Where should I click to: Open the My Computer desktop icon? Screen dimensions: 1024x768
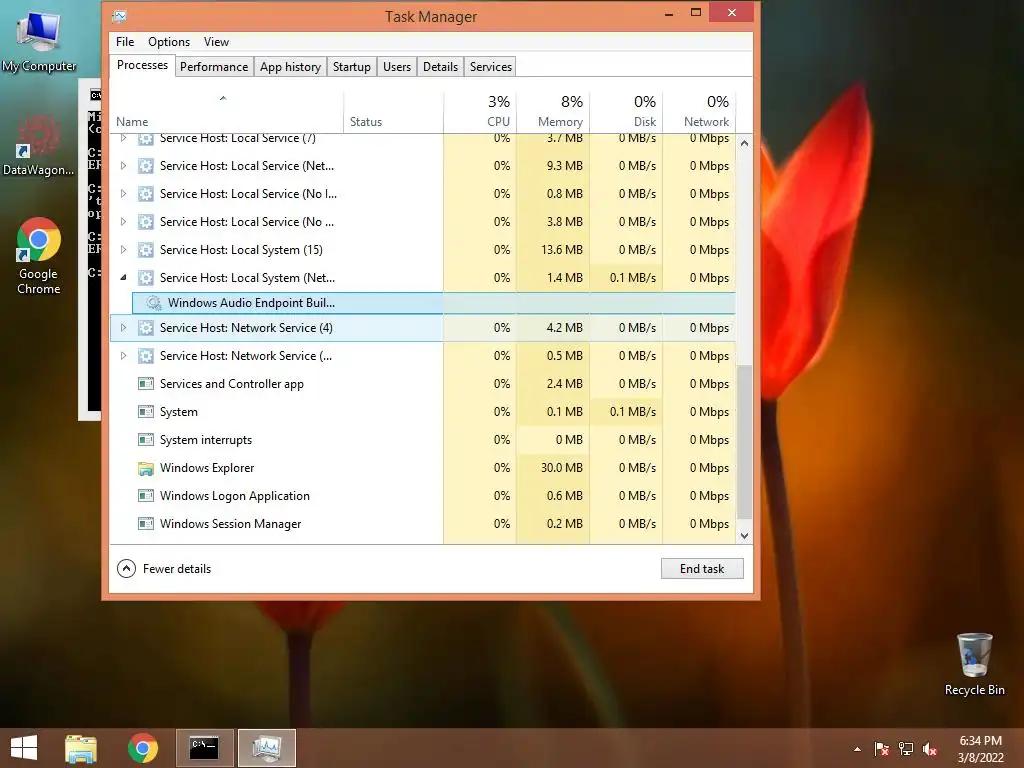click(x=39, y=41)
